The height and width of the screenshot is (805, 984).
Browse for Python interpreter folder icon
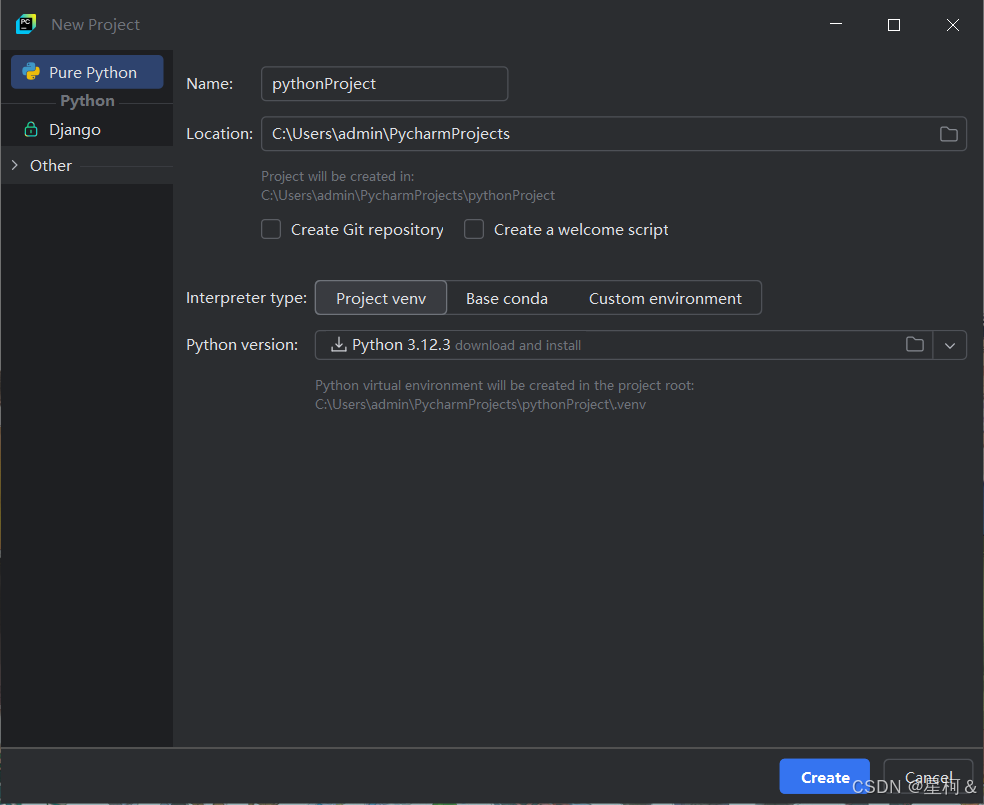point(914,344)
